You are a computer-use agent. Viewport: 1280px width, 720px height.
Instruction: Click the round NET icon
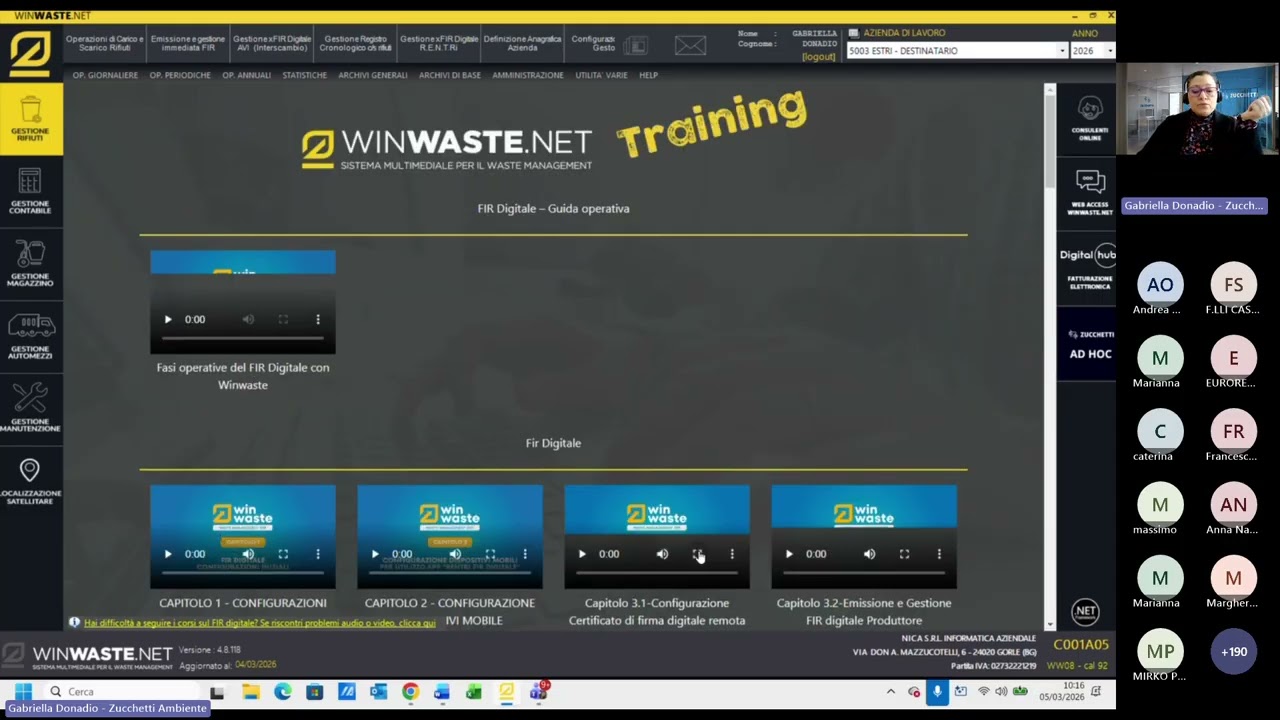point(1085,611)
